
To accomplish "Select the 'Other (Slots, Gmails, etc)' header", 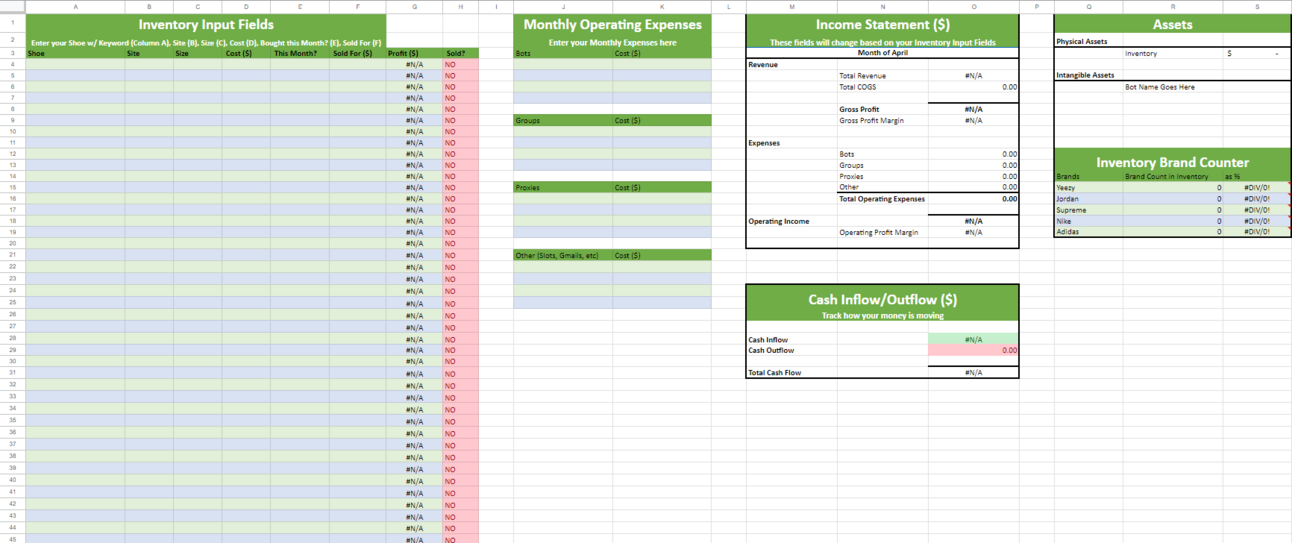I will tap(563, 255).
